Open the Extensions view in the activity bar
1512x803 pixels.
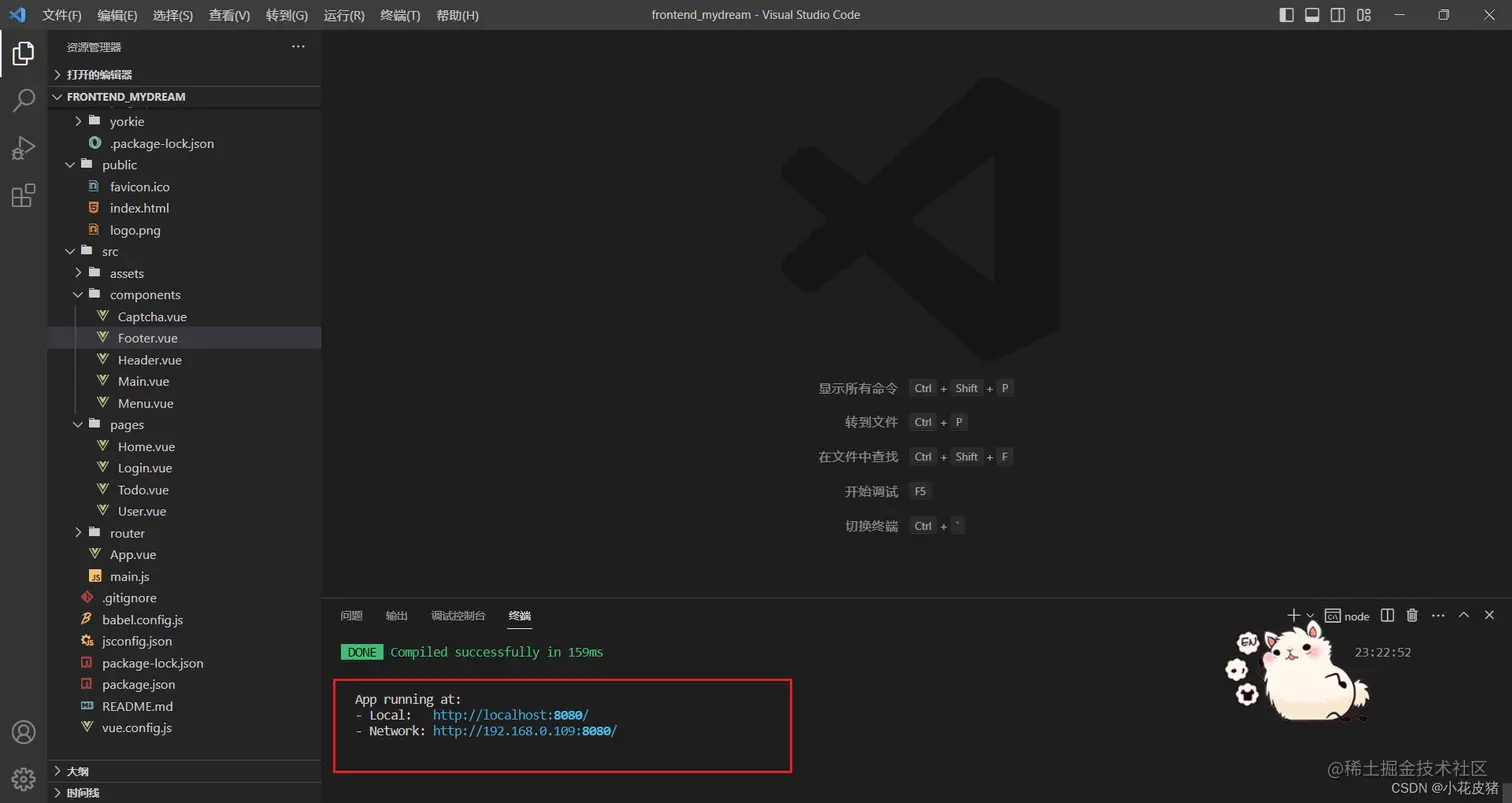[23, 196]
